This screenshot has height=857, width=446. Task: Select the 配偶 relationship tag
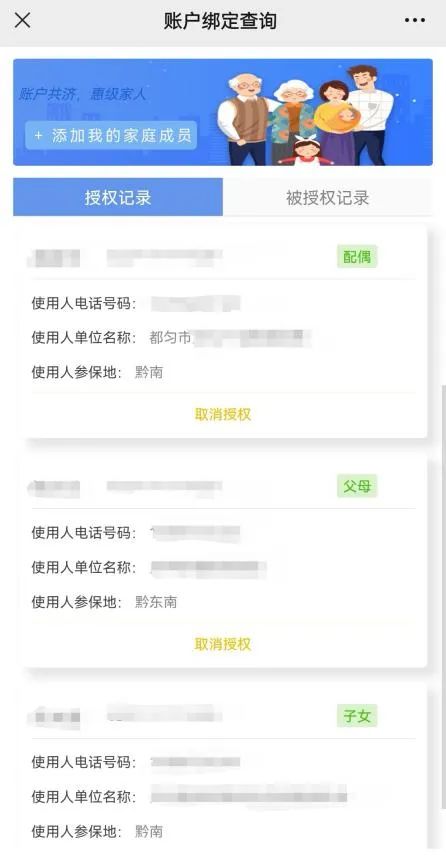(x=357, y=256)
